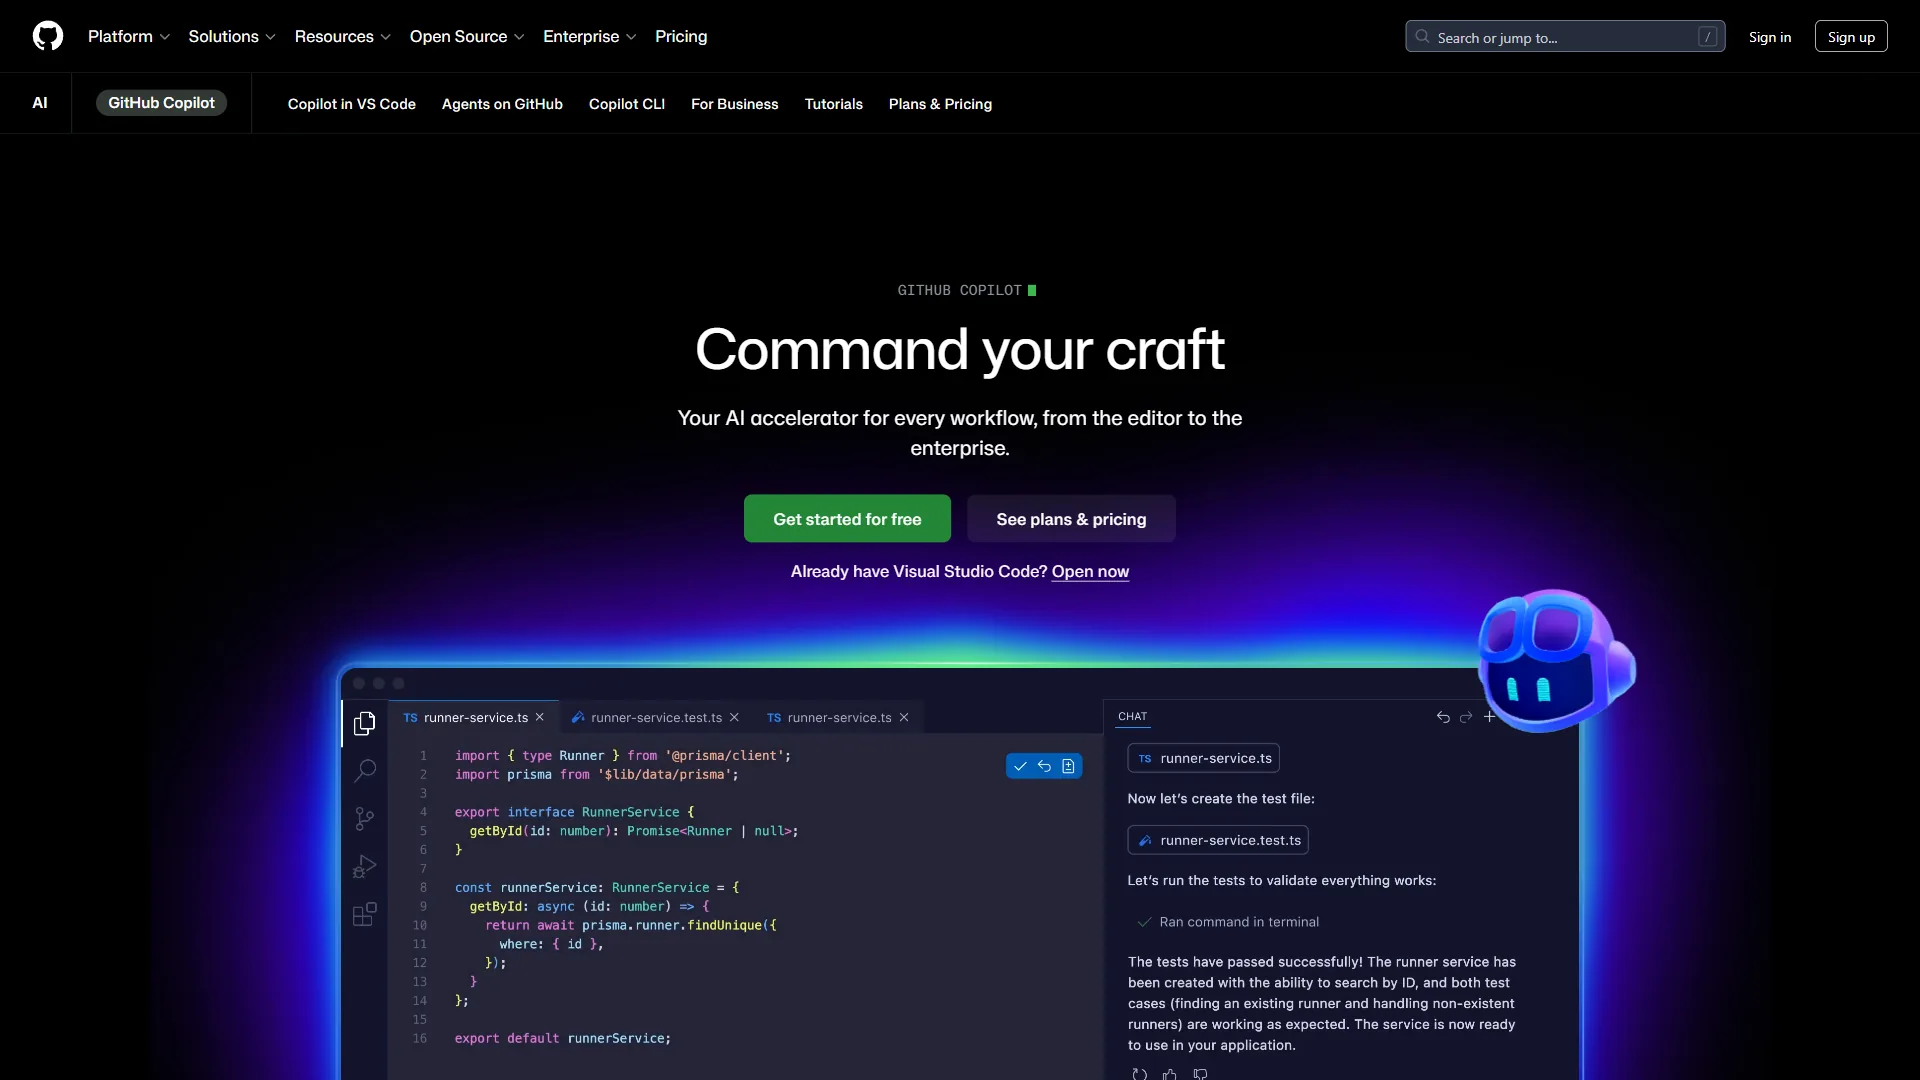Select the CHAT panel tab
This screenshot has width=1920, height=1080.
pyautogui.click(x=1133, y=717)
